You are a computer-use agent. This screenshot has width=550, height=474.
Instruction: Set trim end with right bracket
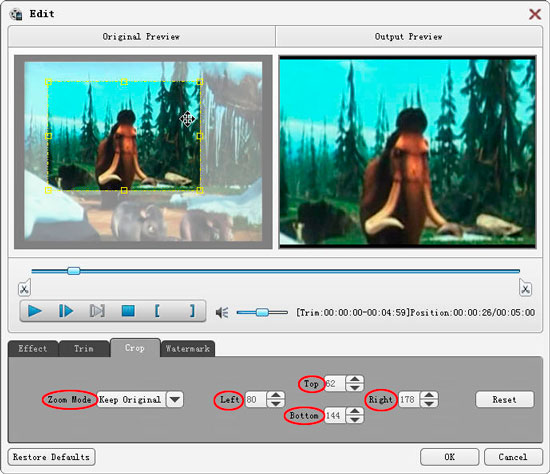tap(192, 311)
